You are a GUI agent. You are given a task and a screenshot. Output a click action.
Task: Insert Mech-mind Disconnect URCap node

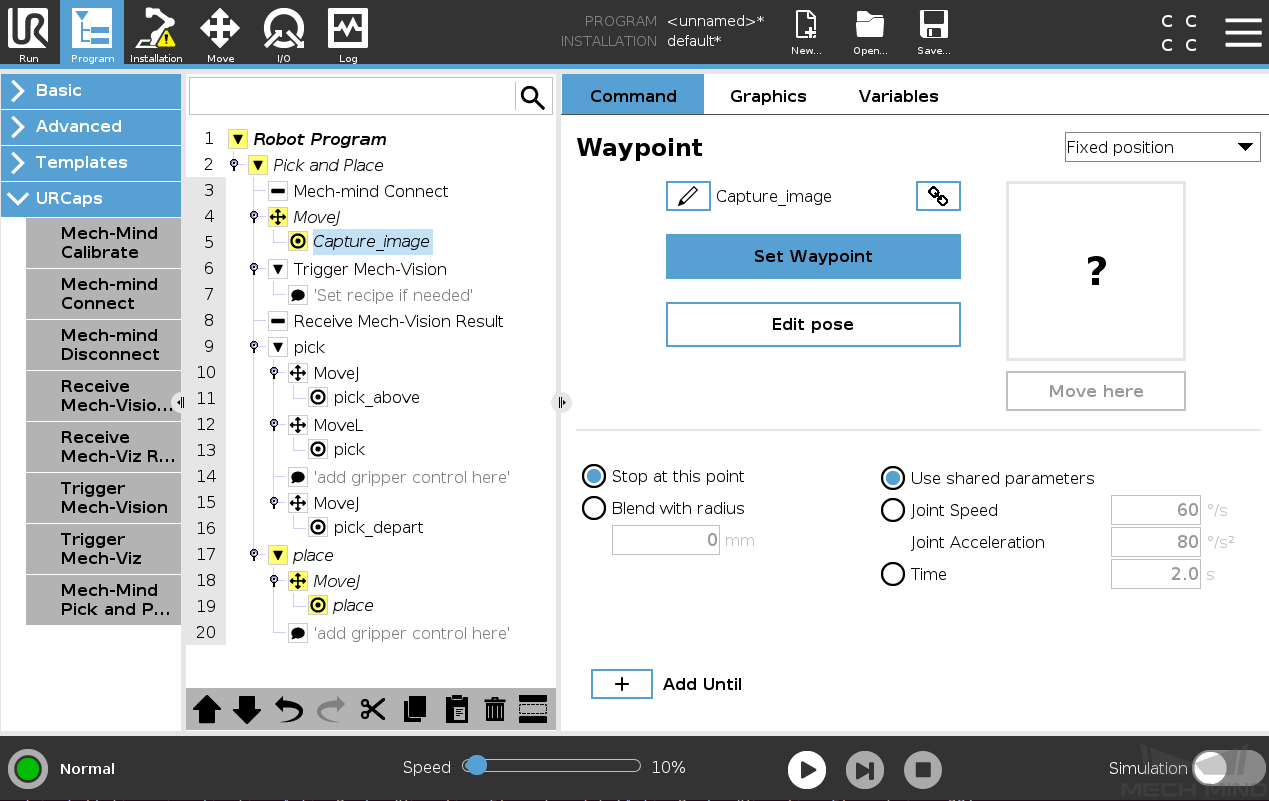point(104,345)
